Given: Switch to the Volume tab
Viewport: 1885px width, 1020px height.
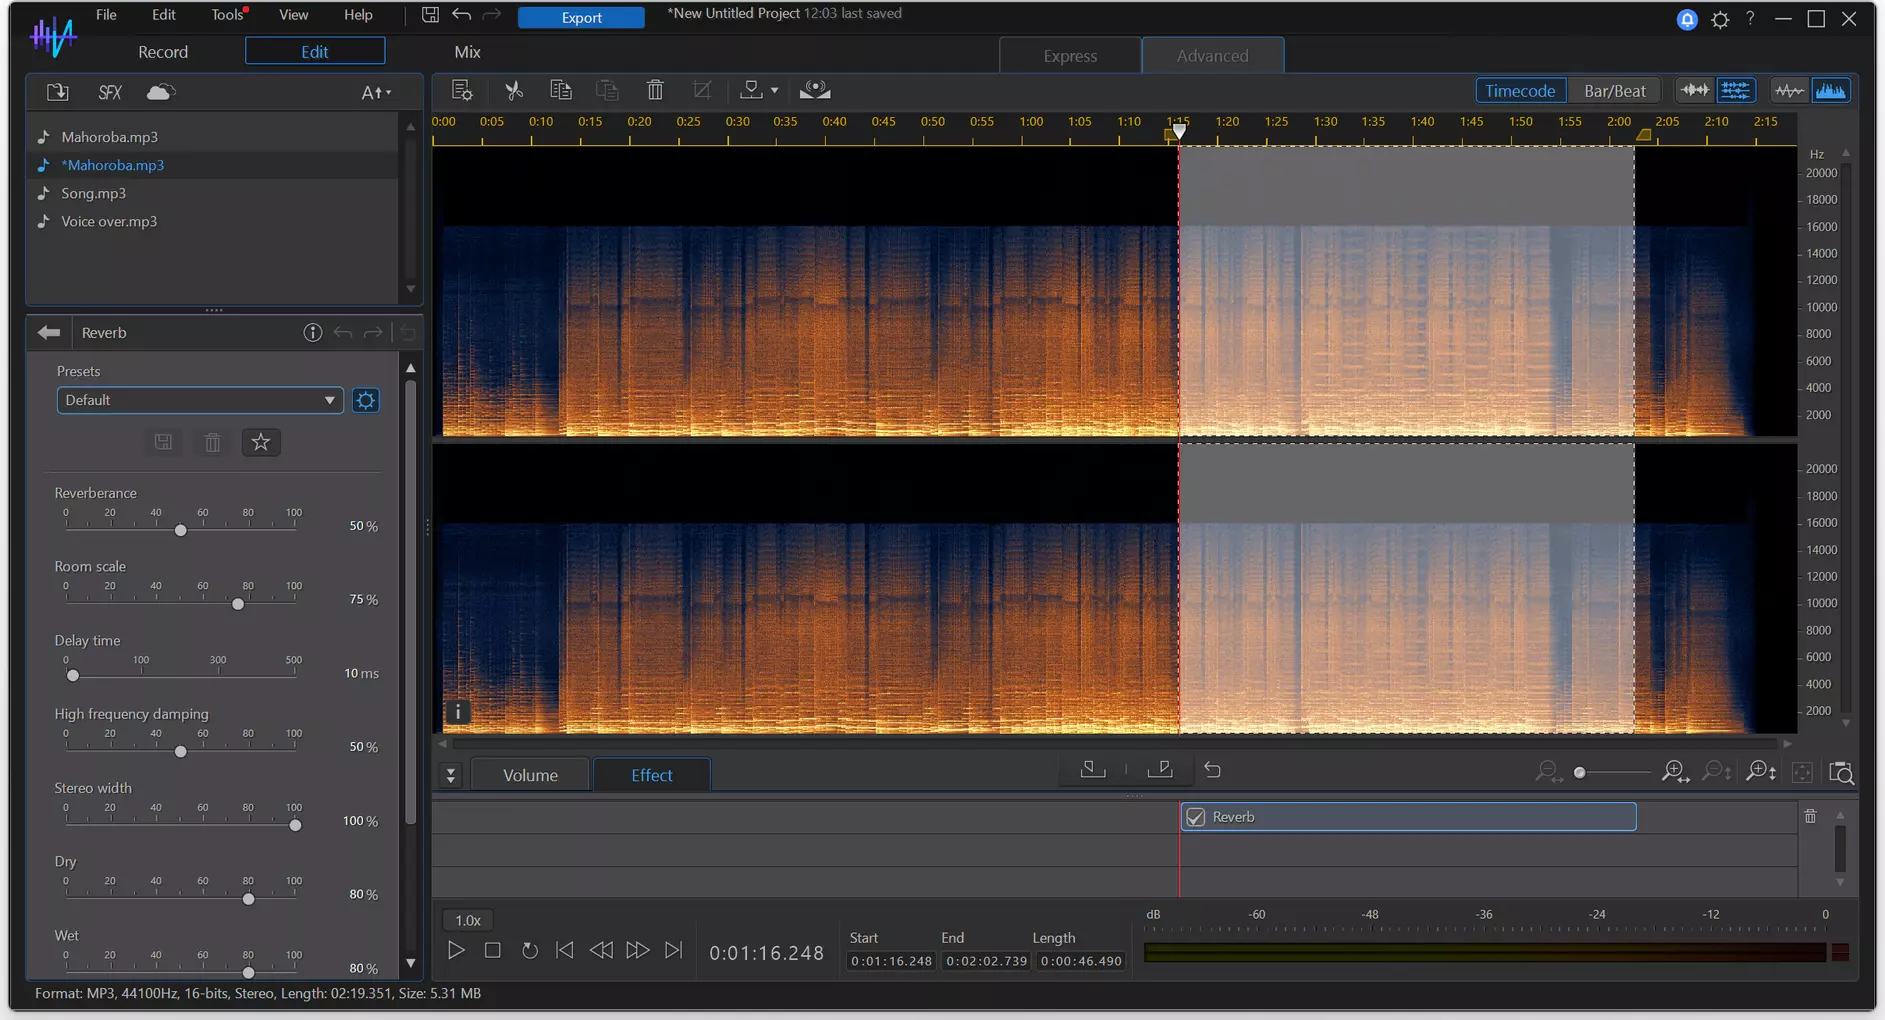Looking at the screenshot, I should tap(530, 775).
